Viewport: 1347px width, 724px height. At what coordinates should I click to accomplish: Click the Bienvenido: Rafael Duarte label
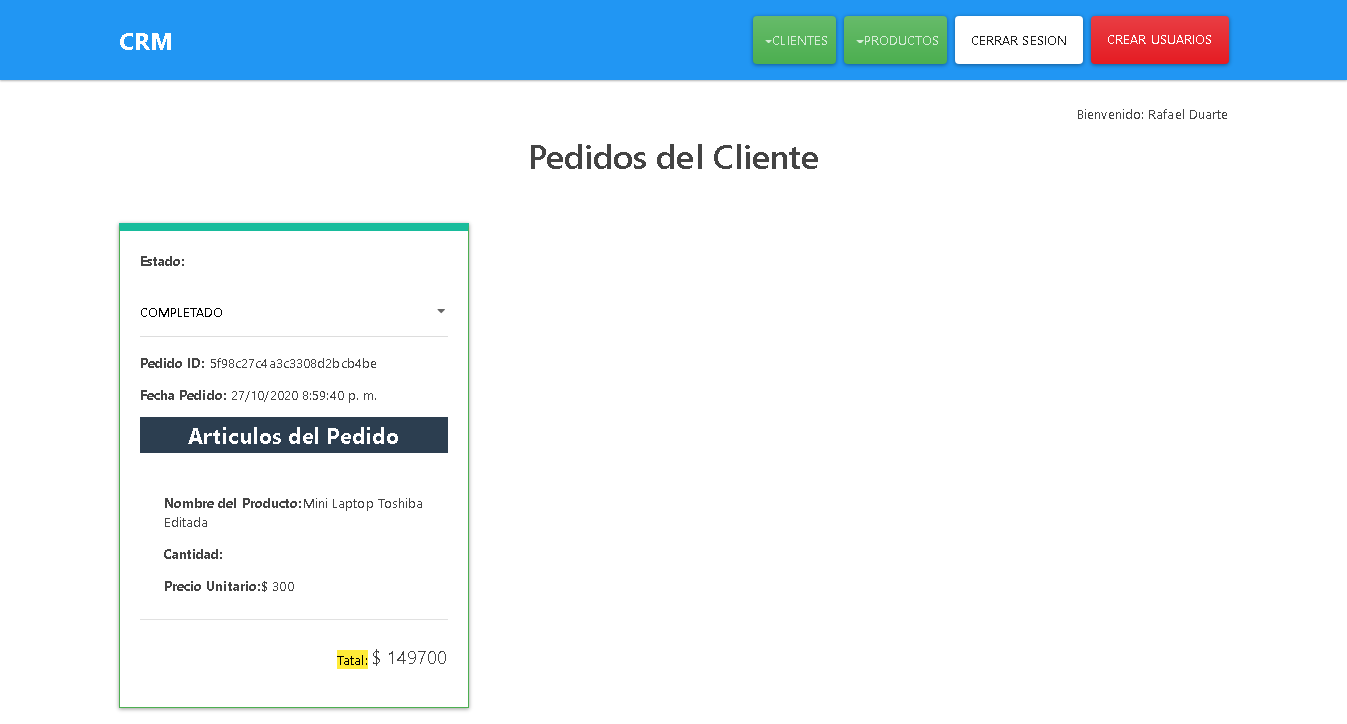point(1152,114)
